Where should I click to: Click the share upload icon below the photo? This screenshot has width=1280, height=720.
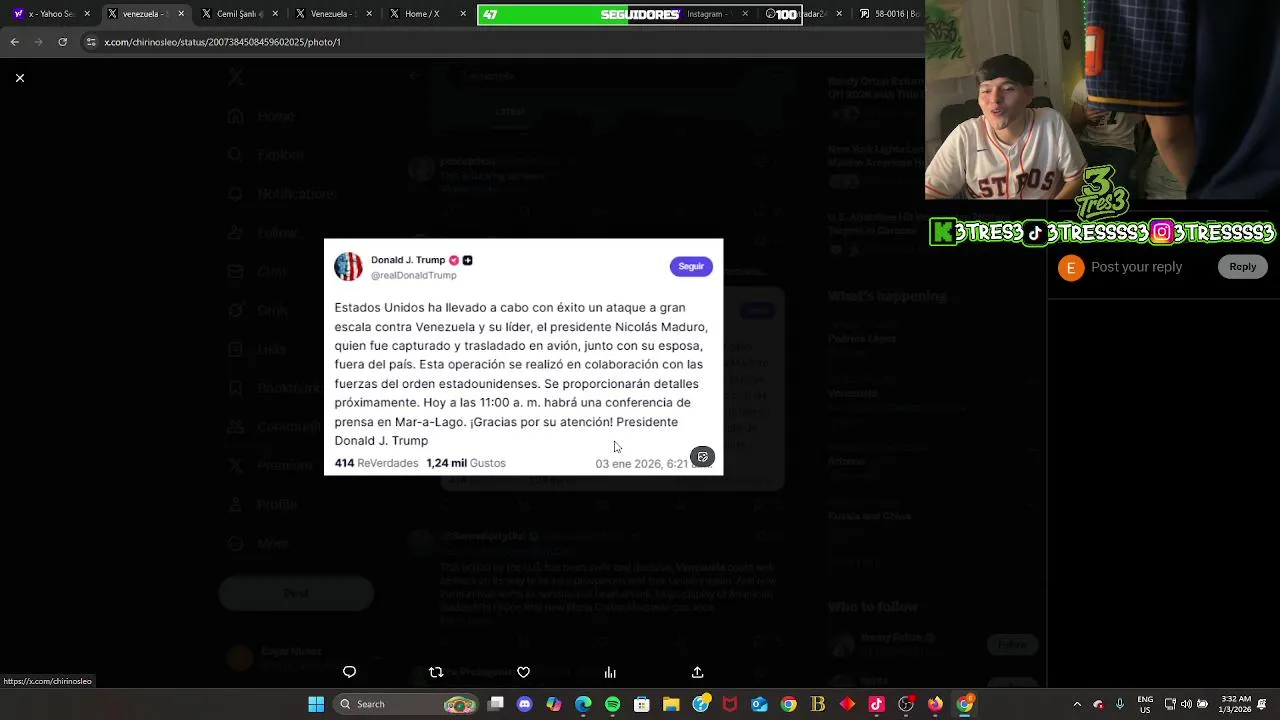(697, 672)
